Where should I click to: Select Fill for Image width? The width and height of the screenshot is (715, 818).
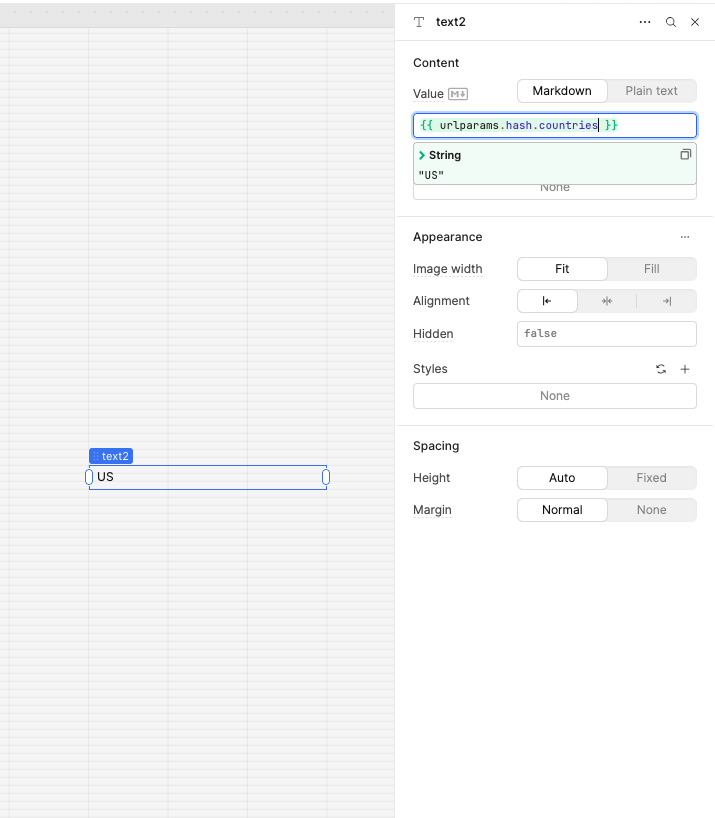(651, 269)
